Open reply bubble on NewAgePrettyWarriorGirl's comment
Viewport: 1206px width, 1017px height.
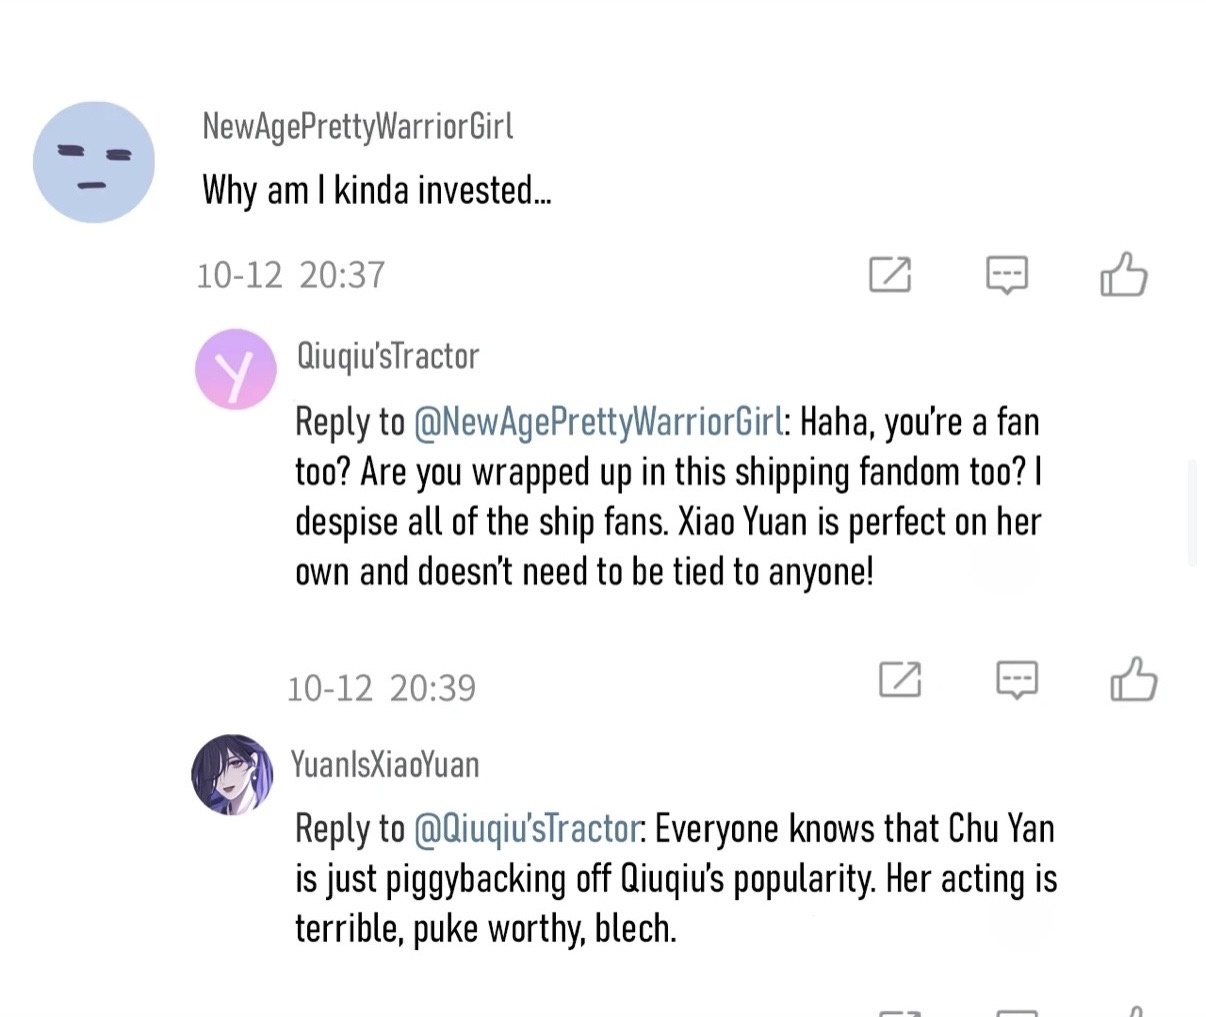1006,275
